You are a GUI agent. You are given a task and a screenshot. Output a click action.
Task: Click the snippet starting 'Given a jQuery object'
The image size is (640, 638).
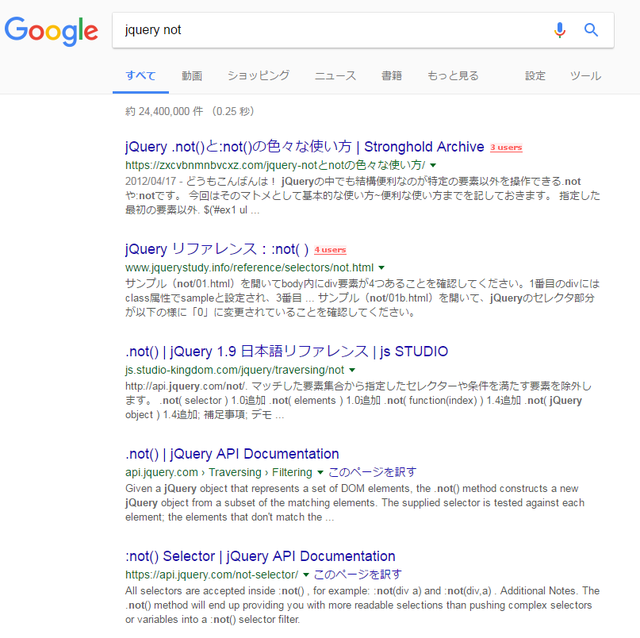click(x=355, y=503)
